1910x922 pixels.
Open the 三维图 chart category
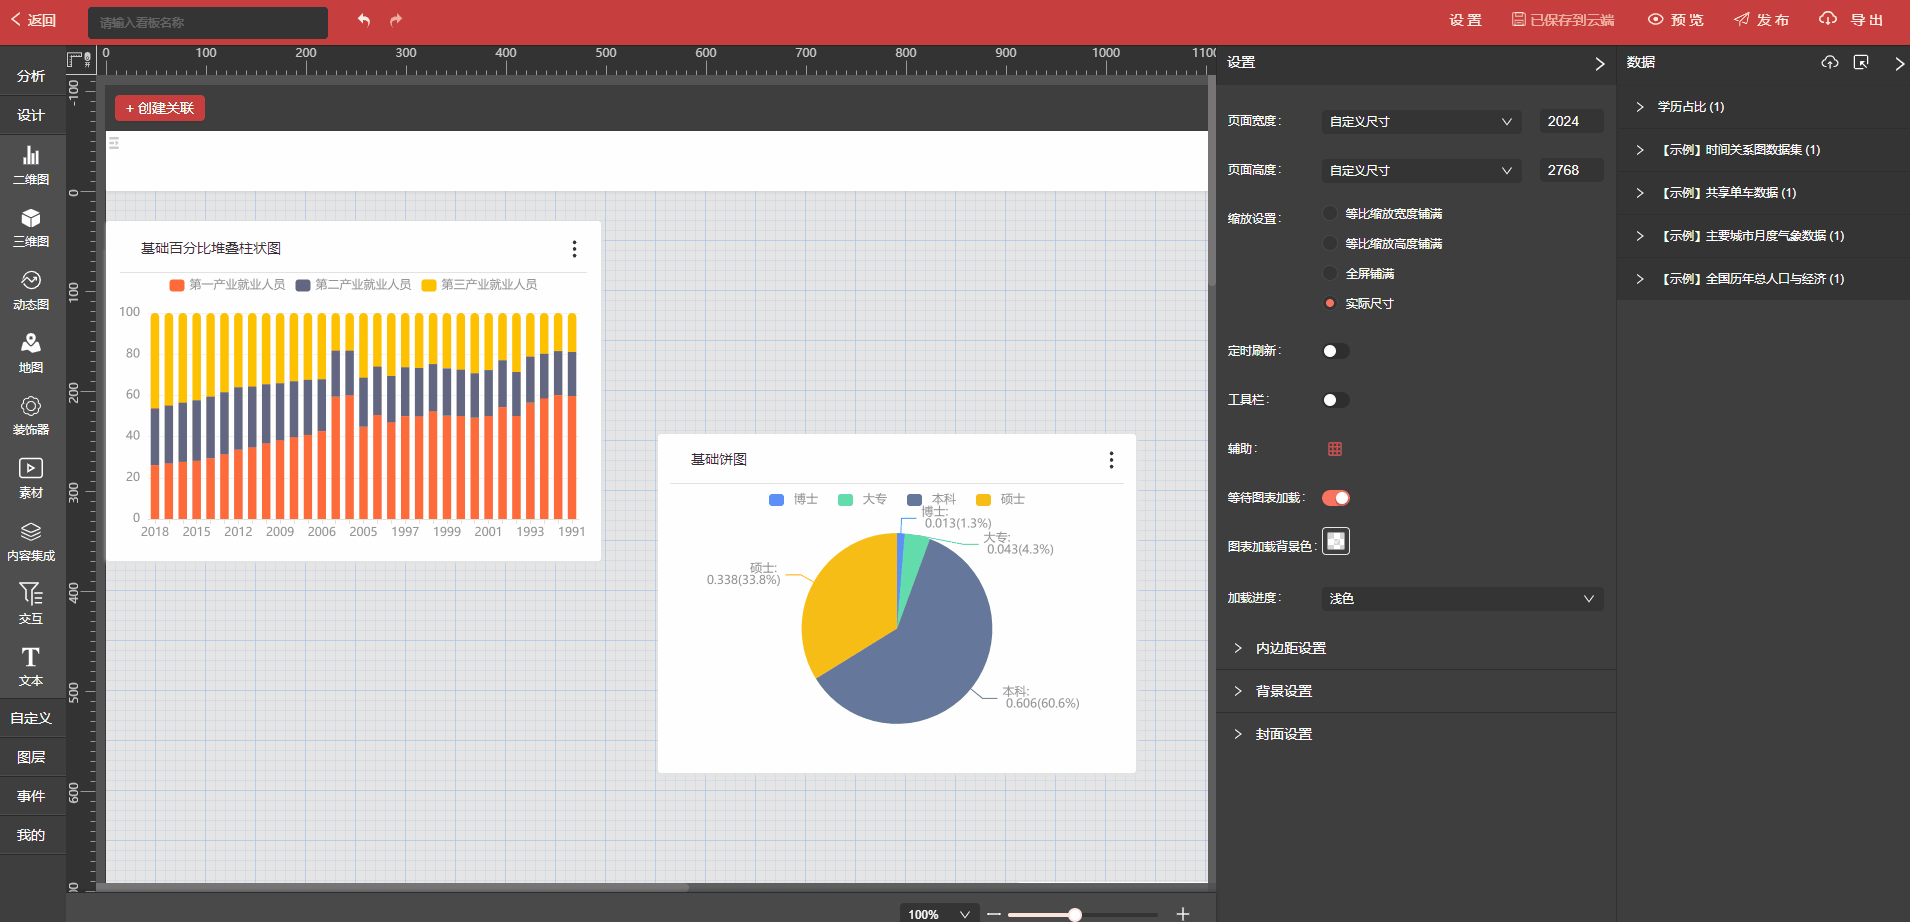tap(31, 227)
